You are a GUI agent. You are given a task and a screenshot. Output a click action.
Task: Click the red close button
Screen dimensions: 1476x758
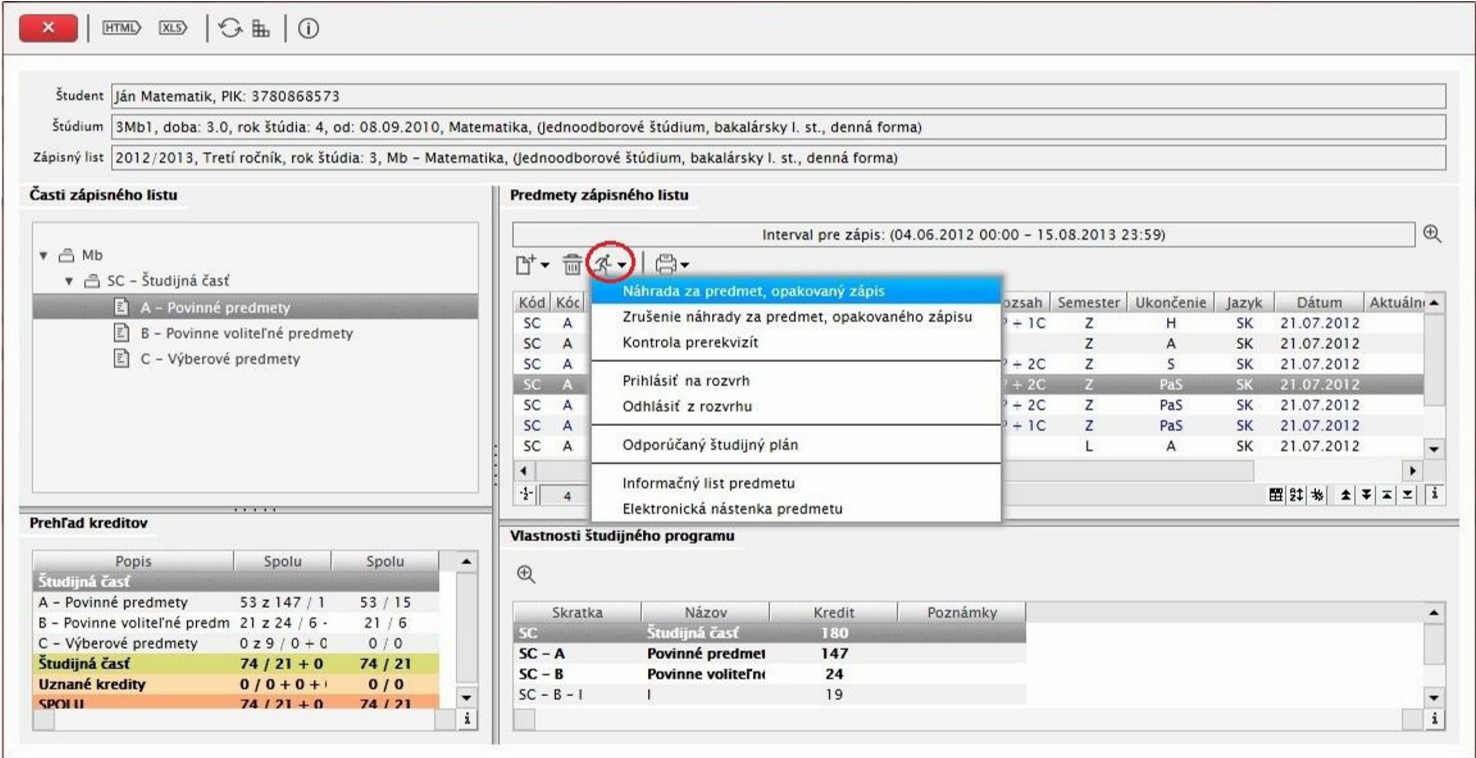coord(48,28)
